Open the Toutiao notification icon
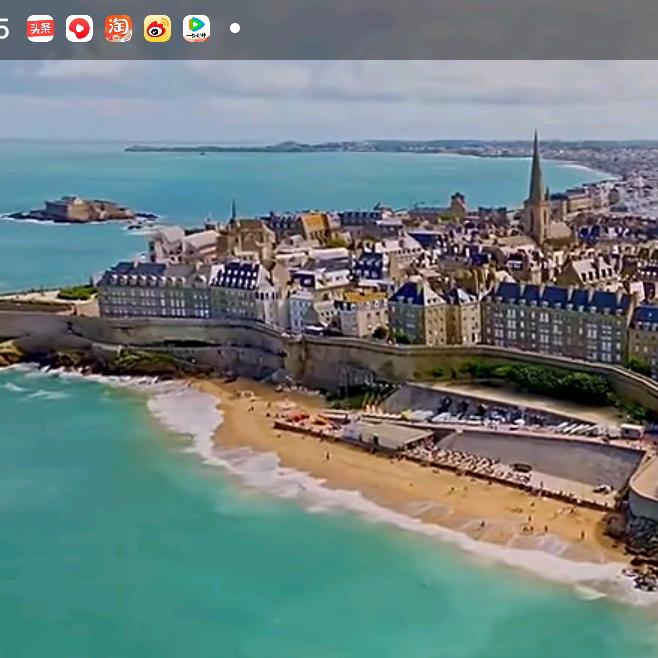This screenshot has width=658, height=658. click(40, 28)
